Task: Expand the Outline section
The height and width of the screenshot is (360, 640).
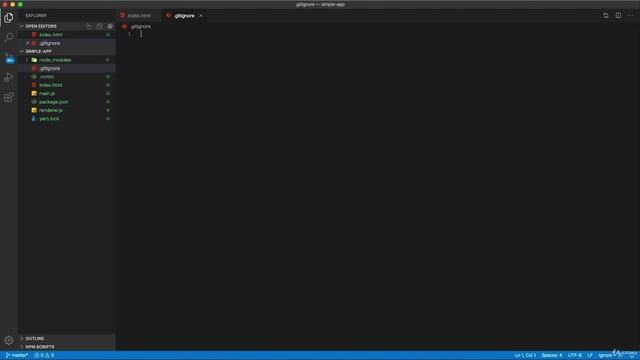Action: (35, 338)
